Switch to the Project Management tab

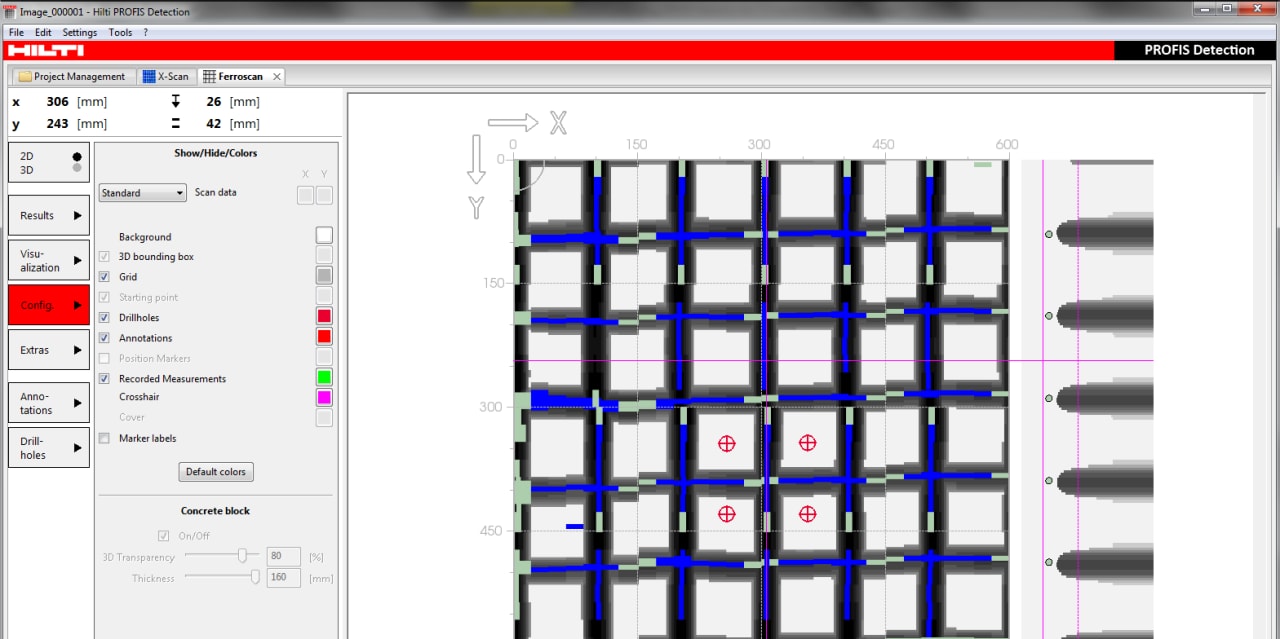[72, 76]
